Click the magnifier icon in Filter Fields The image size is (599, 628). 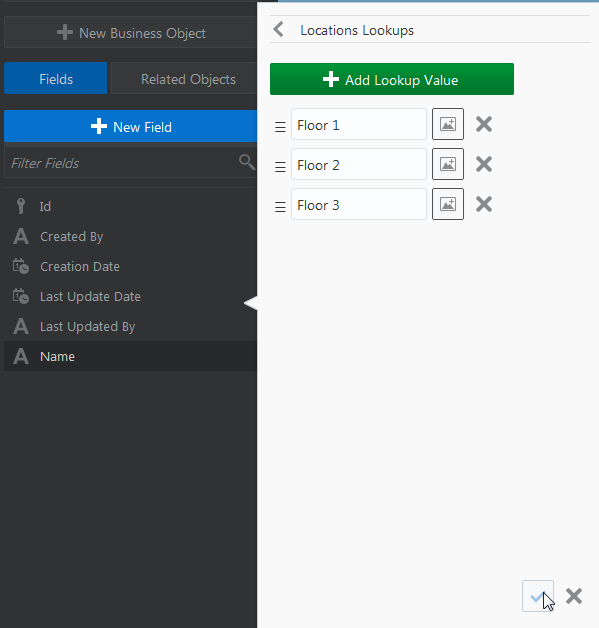coord(246,162)
